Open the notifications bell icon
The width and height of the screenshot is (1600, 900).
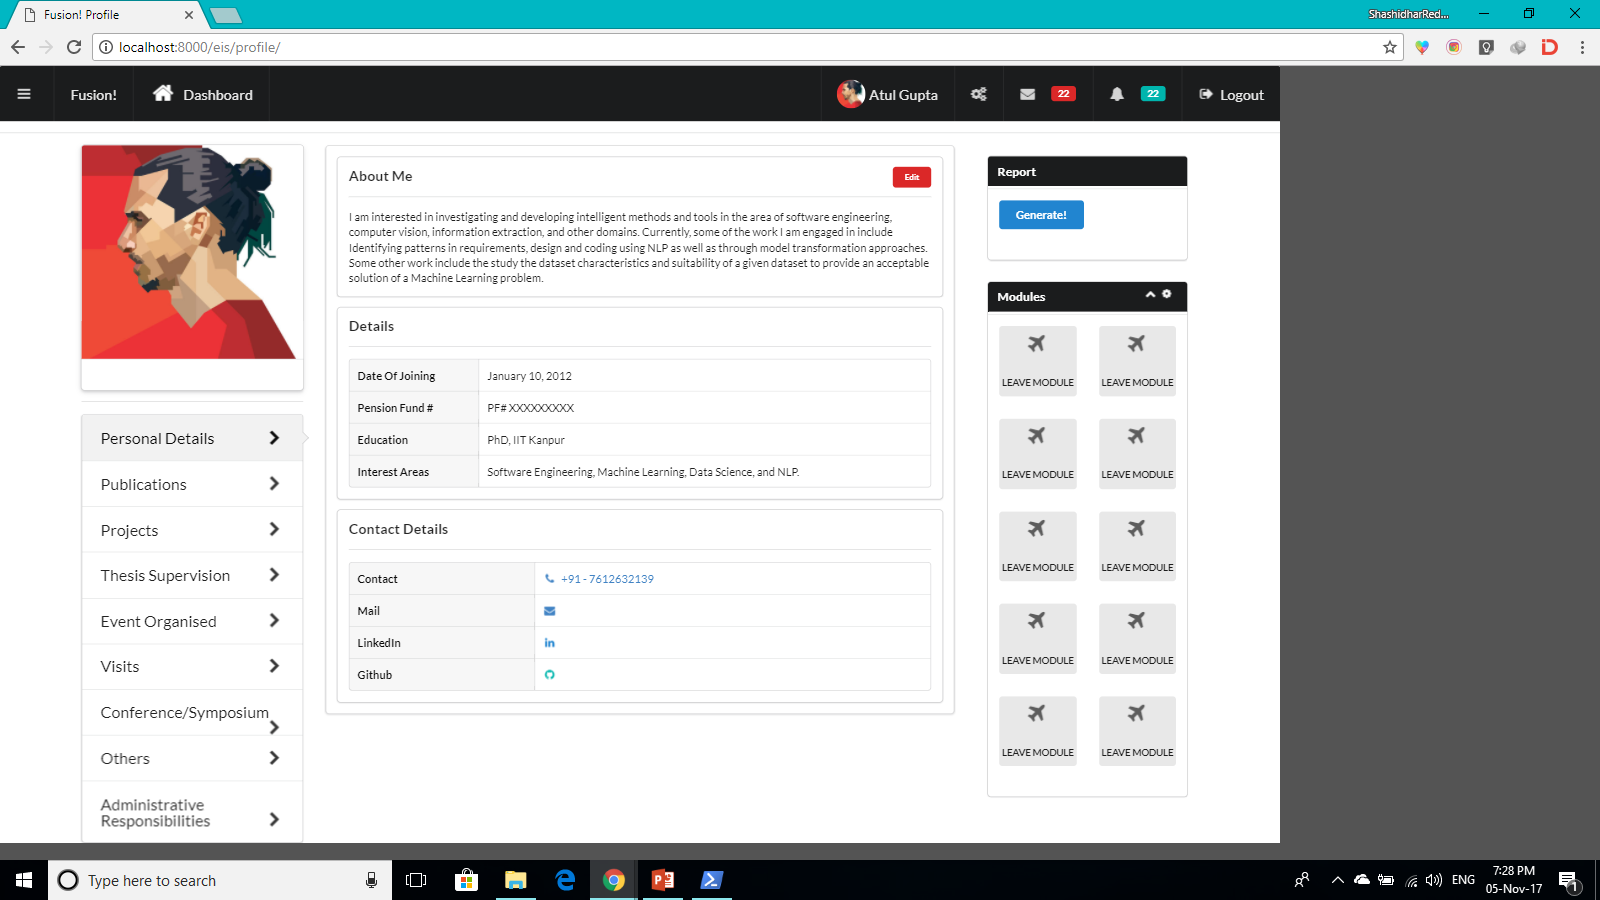tap(1117, 94)
